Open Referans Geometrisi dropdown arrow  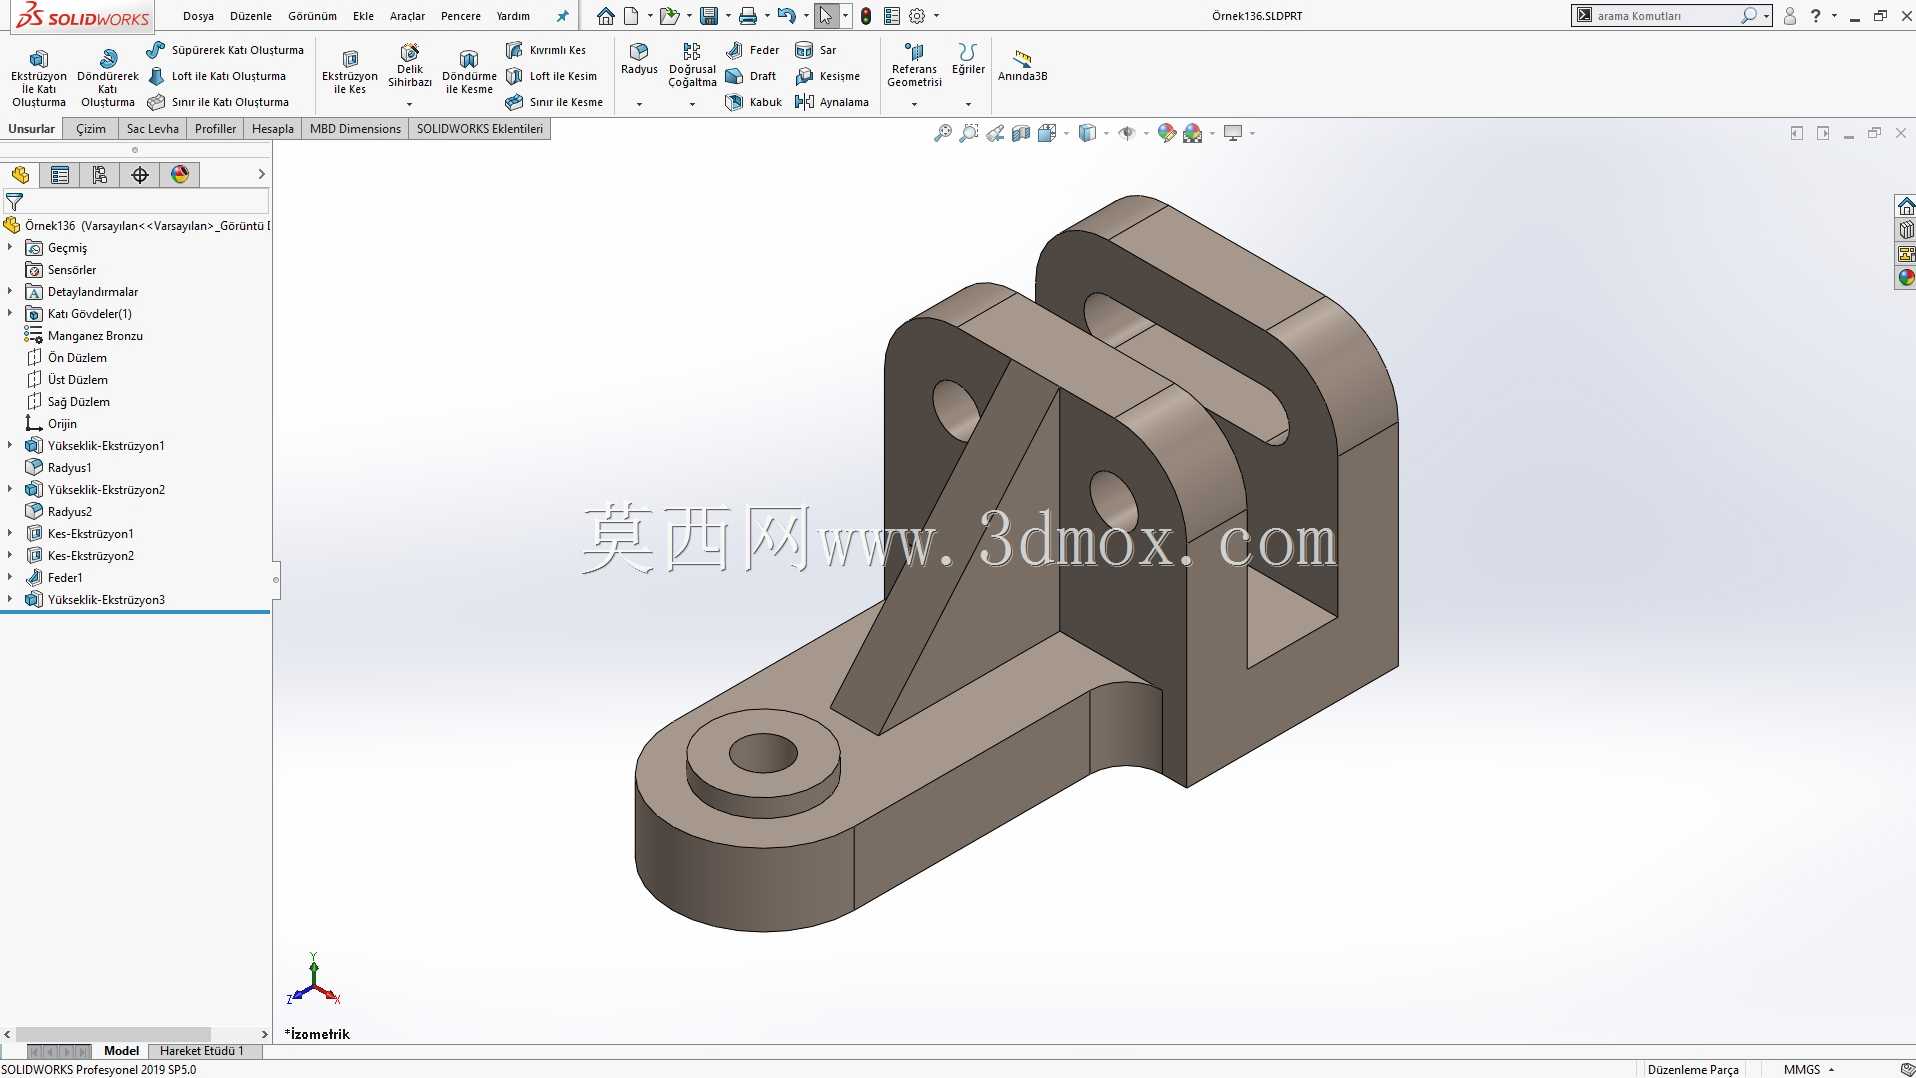pyautogui.click(x=914, y=104)
